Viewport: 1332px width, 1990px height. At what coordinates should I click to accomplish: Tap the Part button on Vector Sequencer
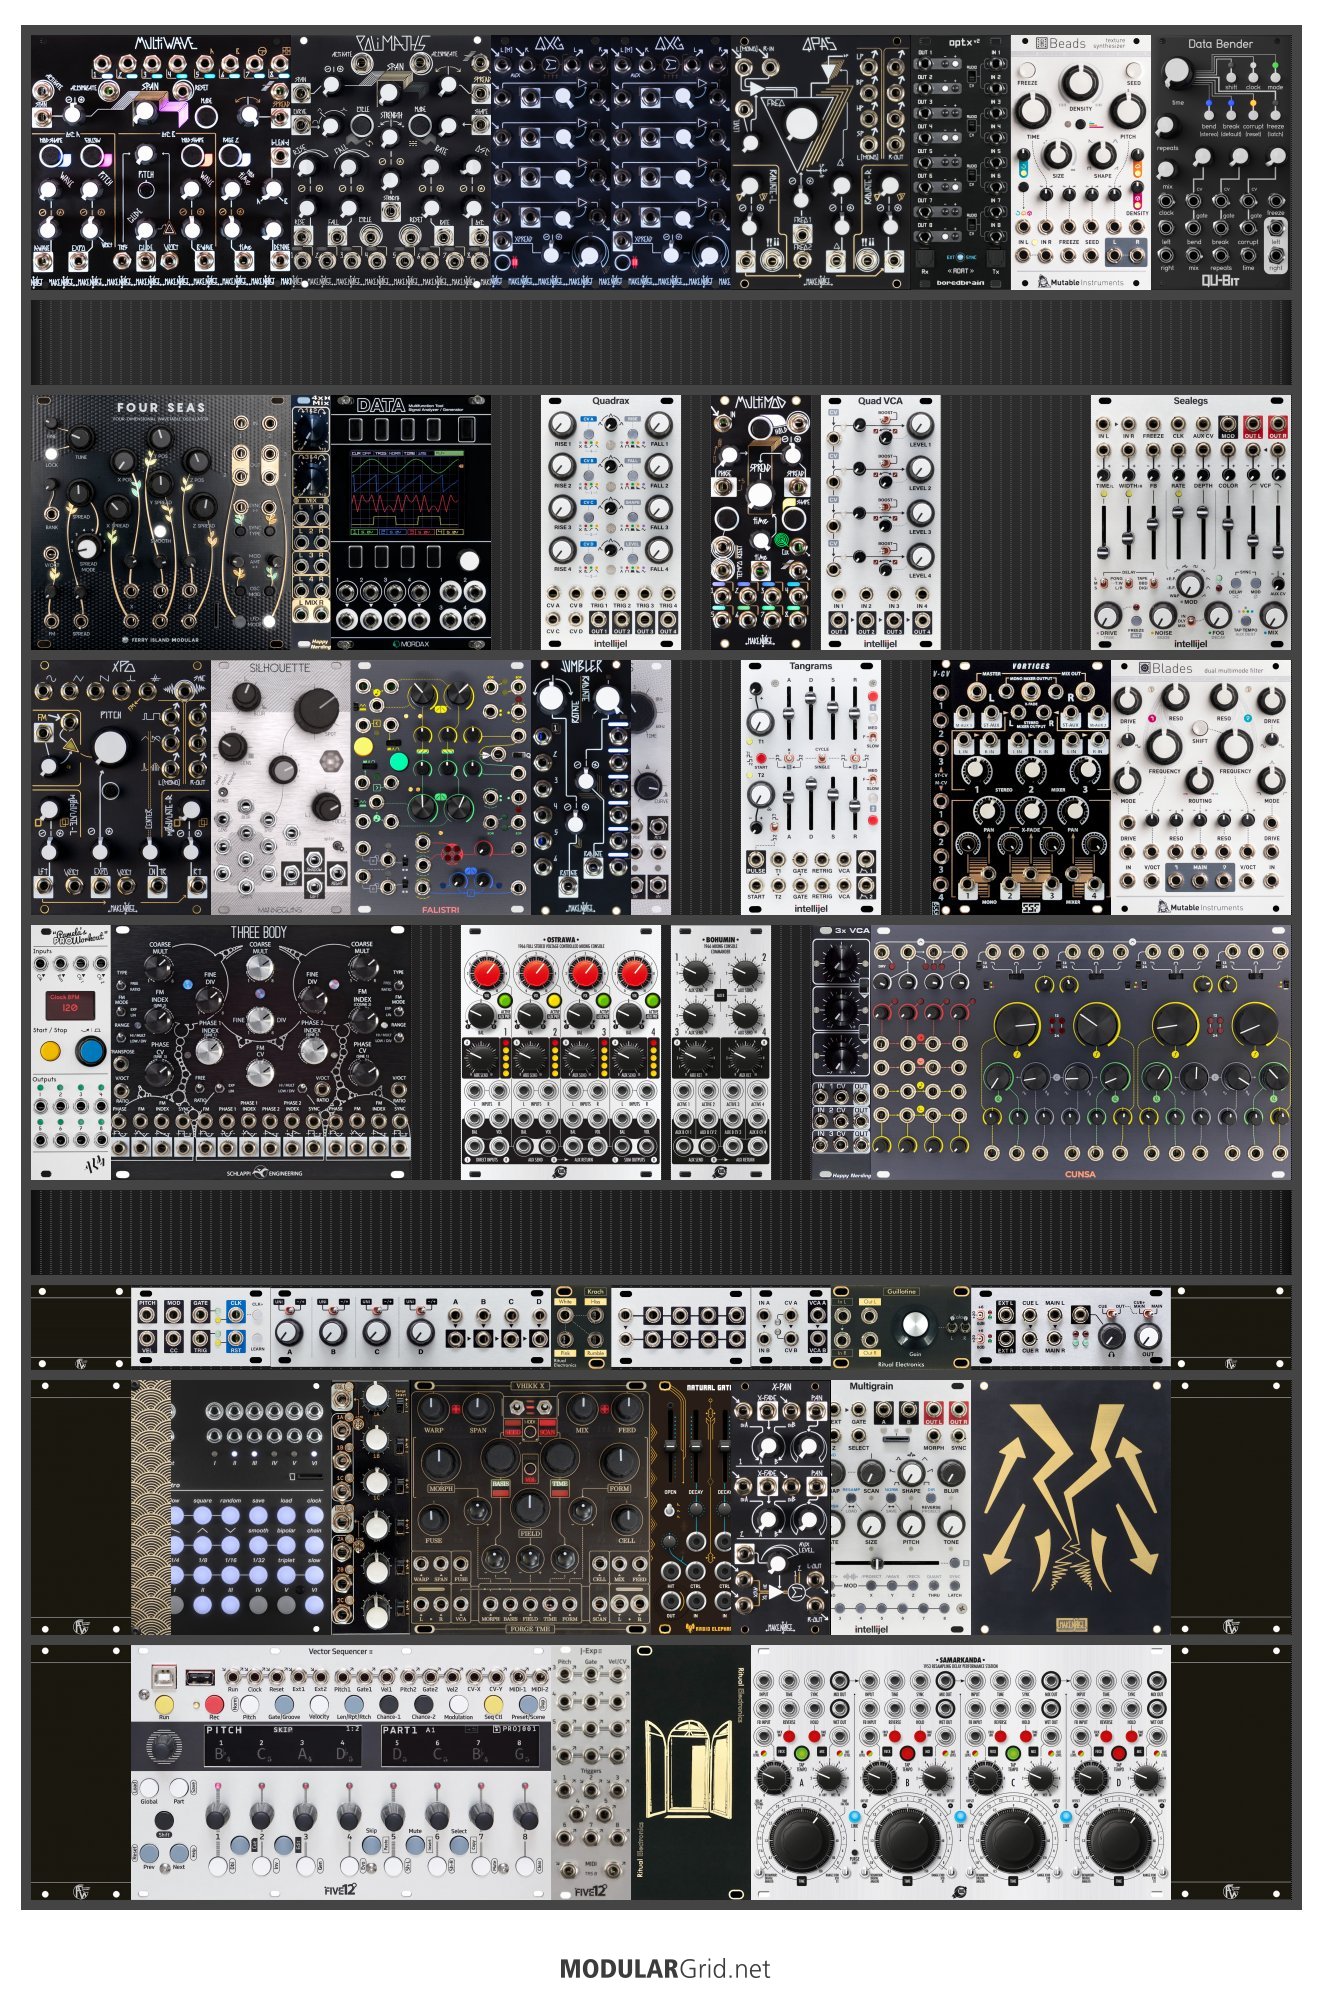pos(178,1787)
